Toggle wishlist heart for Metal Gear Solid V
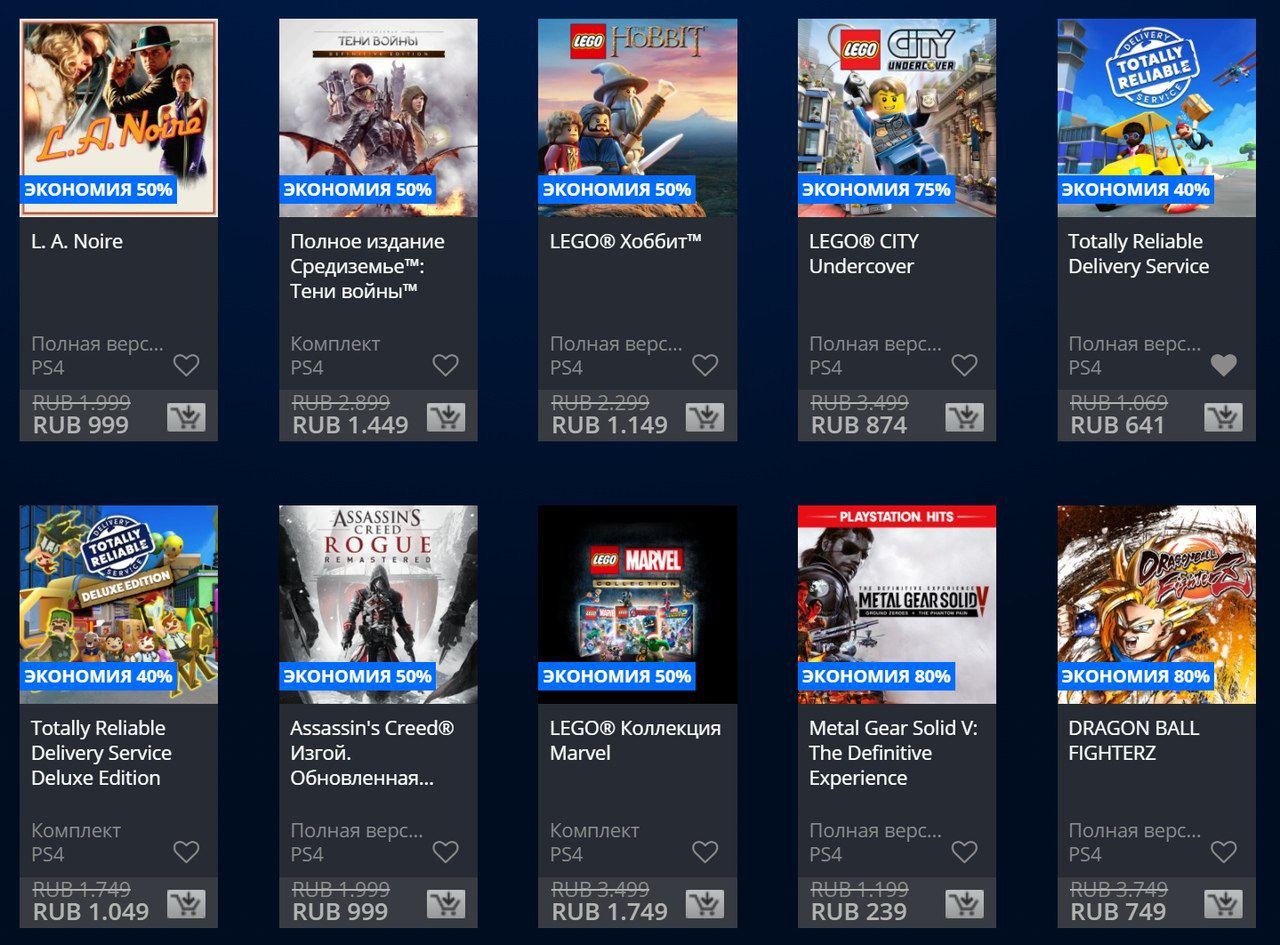 click(x=964, y=852)
